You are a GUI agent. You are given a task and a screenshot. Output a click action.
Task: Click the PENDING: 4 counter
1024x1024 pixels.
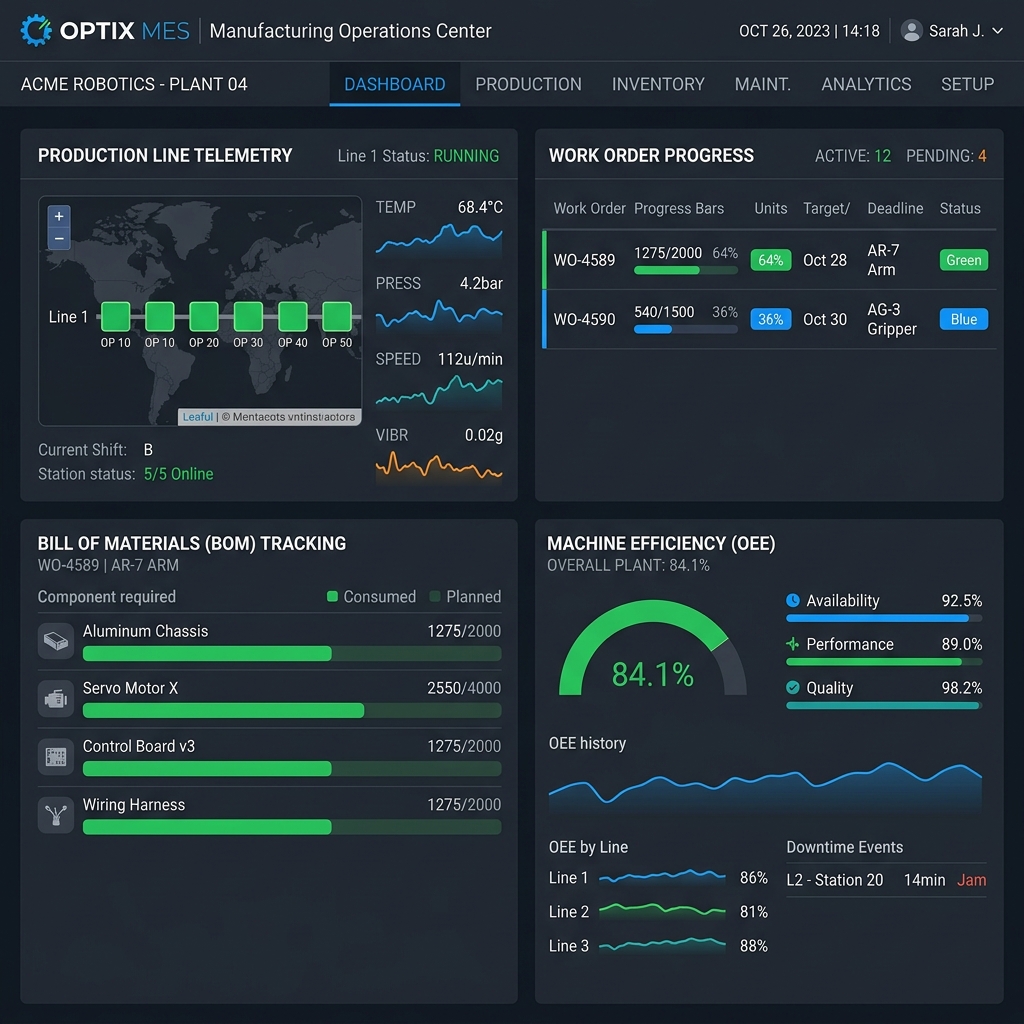[946, 155]
